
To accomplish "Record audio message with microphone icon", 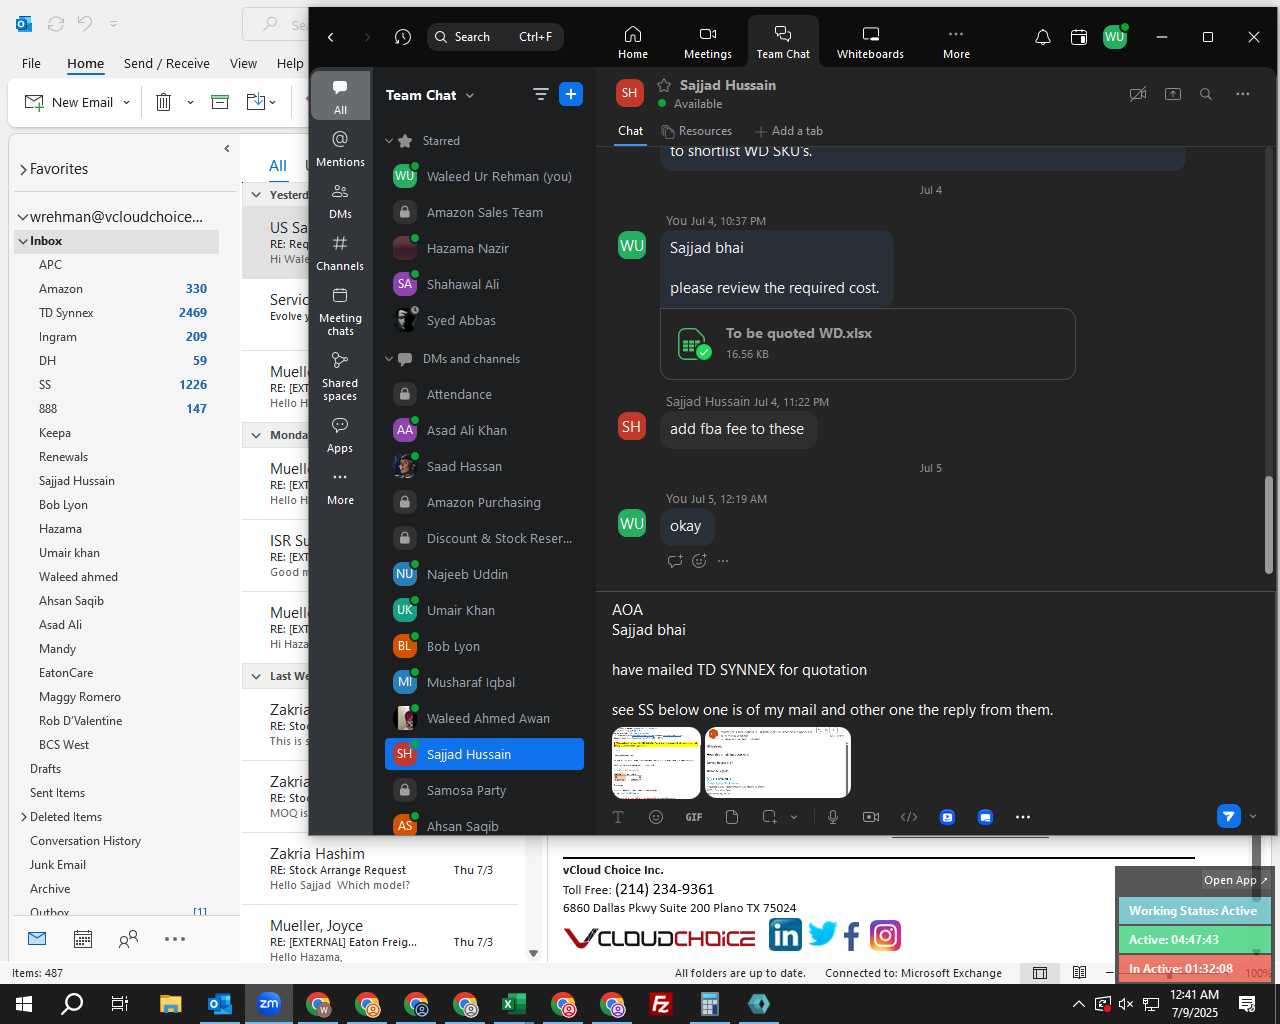I will coord(832,817).
